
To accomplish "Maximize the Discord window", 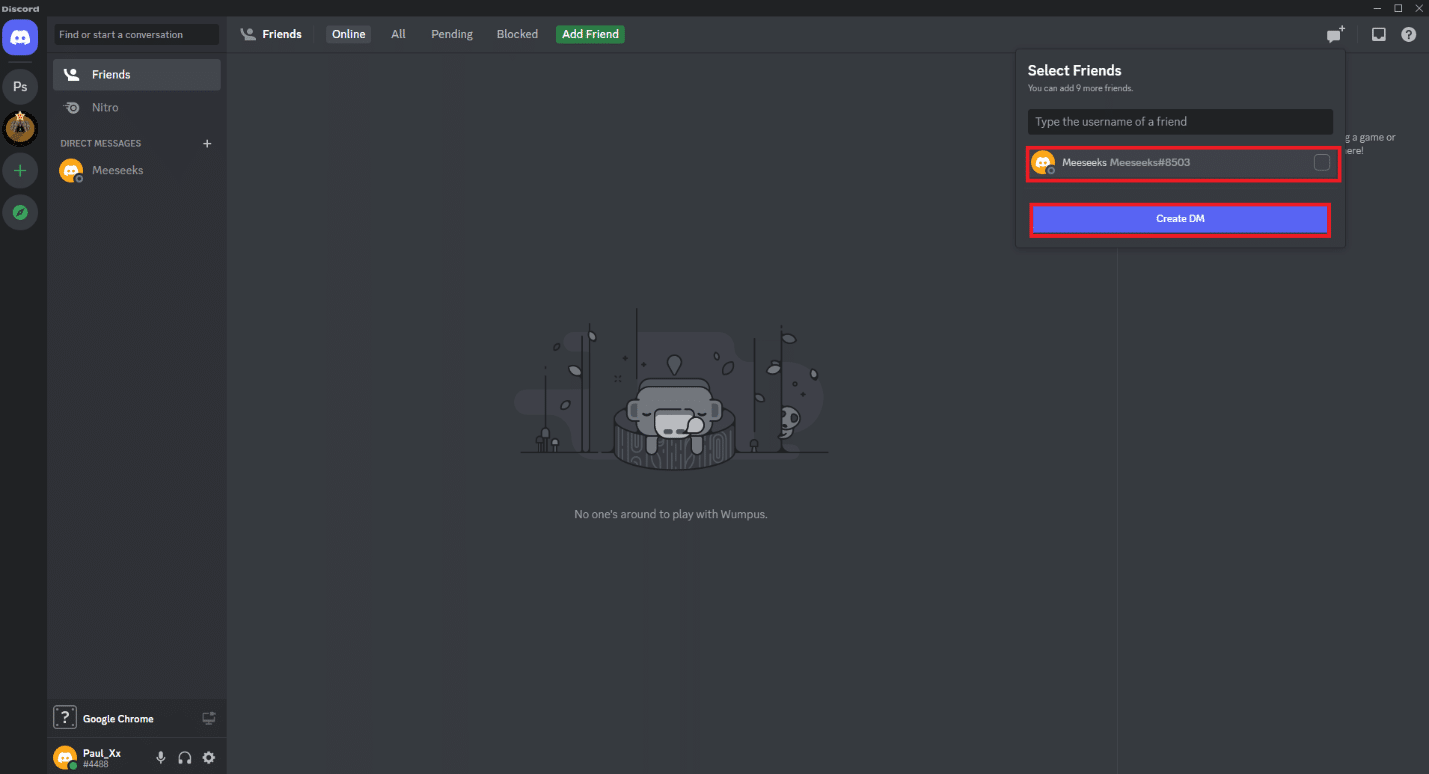I will [1397, 7].
